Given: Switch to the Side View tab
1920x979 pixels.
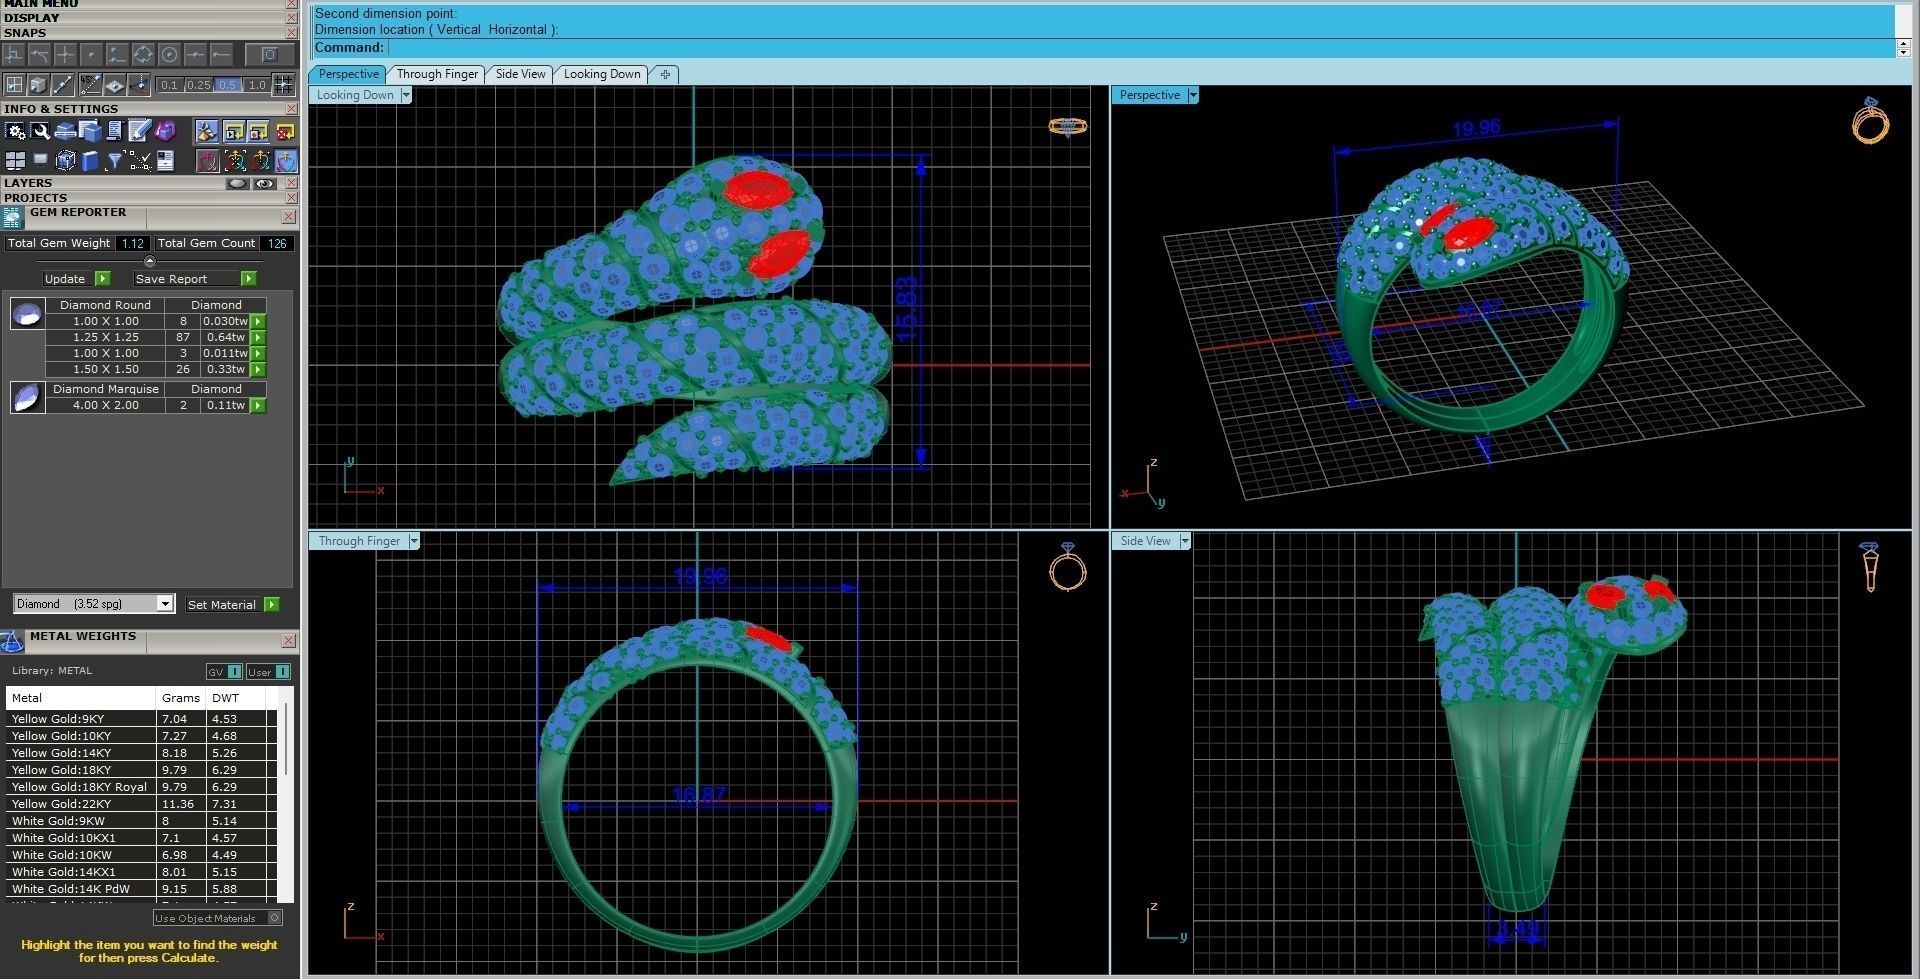Looking at the screenshot, I should pyautogui.click(x=521, y=74).
